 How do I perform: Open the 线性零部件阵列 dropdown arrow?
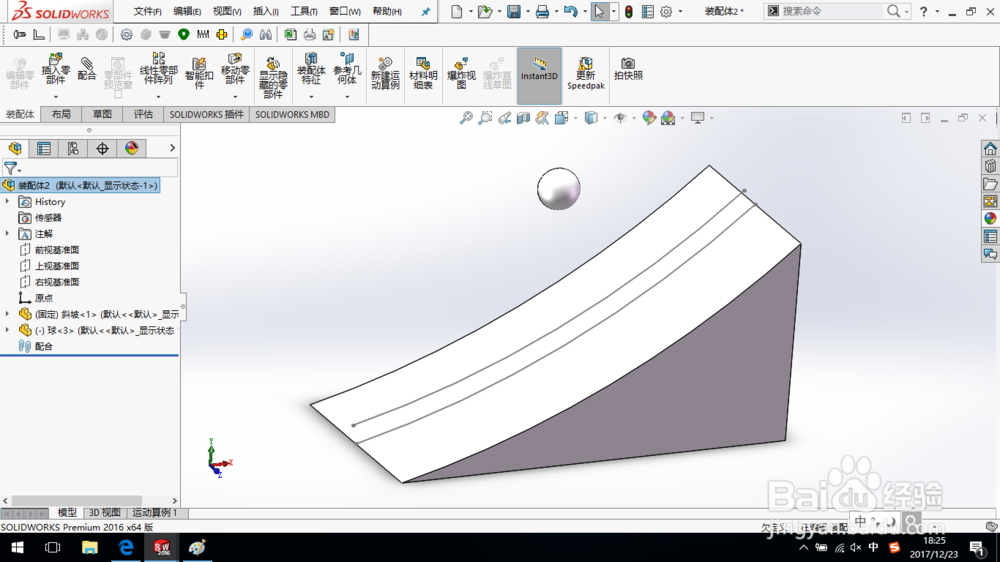coord(158,96)
